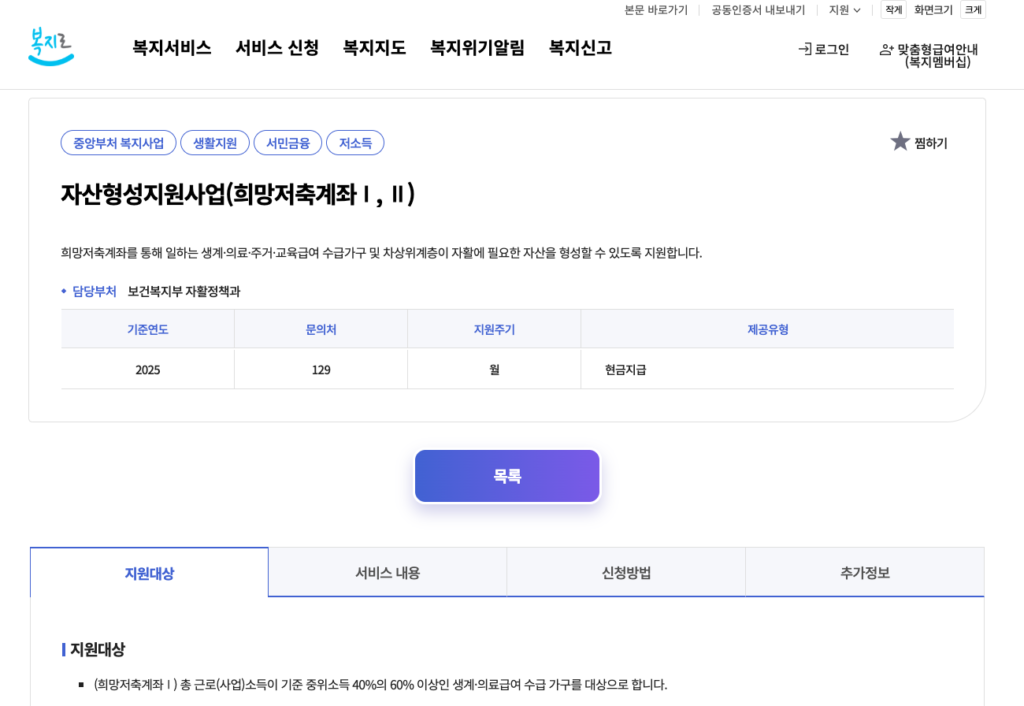The width and height of the screenshot is (1024, 706).
Task: Open the 복지서비스 menu
Action: (x=170, y=46)
